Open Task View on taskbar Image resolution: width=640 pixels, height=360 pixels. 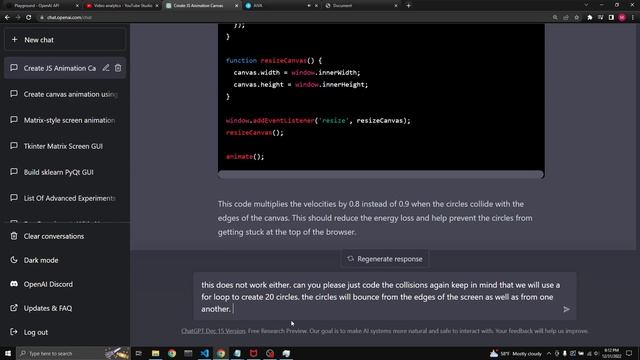tap(139, 353)
